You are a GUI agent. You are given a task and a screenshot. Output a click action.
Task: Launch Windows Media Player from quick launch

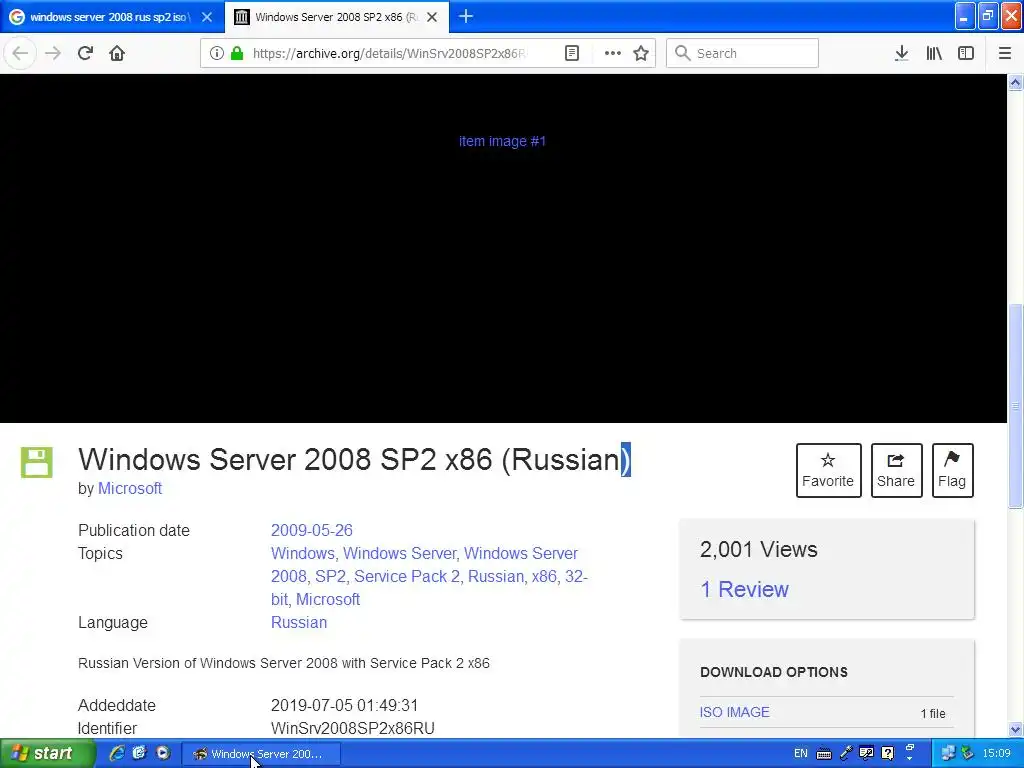click(x=163, y=754)
